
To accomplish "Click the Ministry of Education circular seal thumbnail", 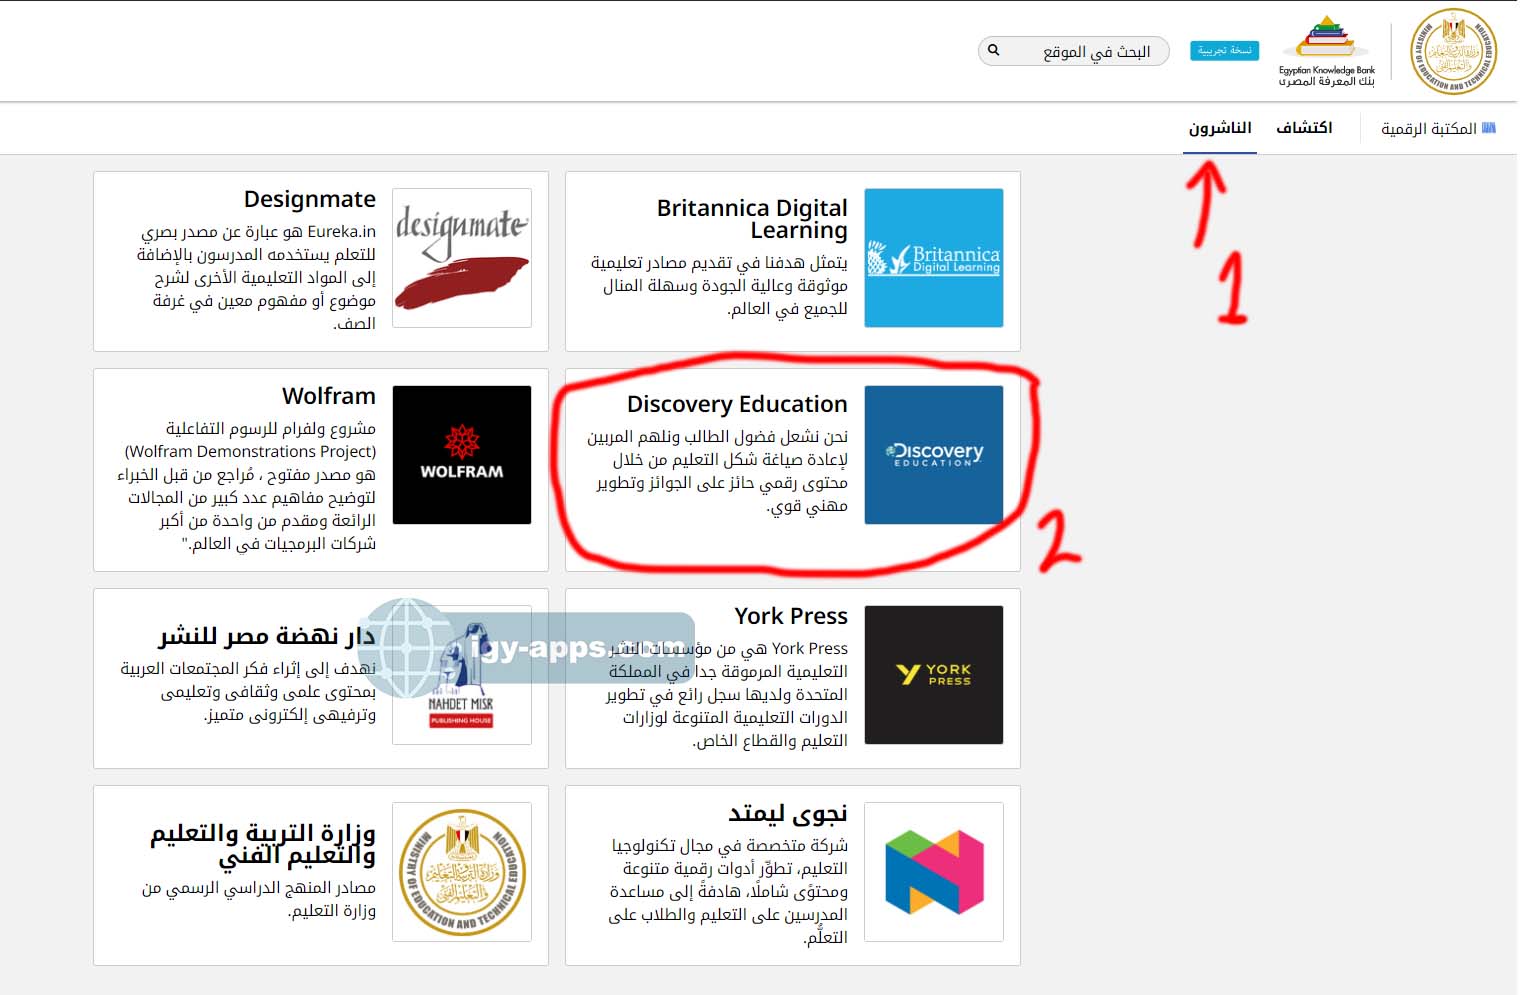I will click(461, 872).
